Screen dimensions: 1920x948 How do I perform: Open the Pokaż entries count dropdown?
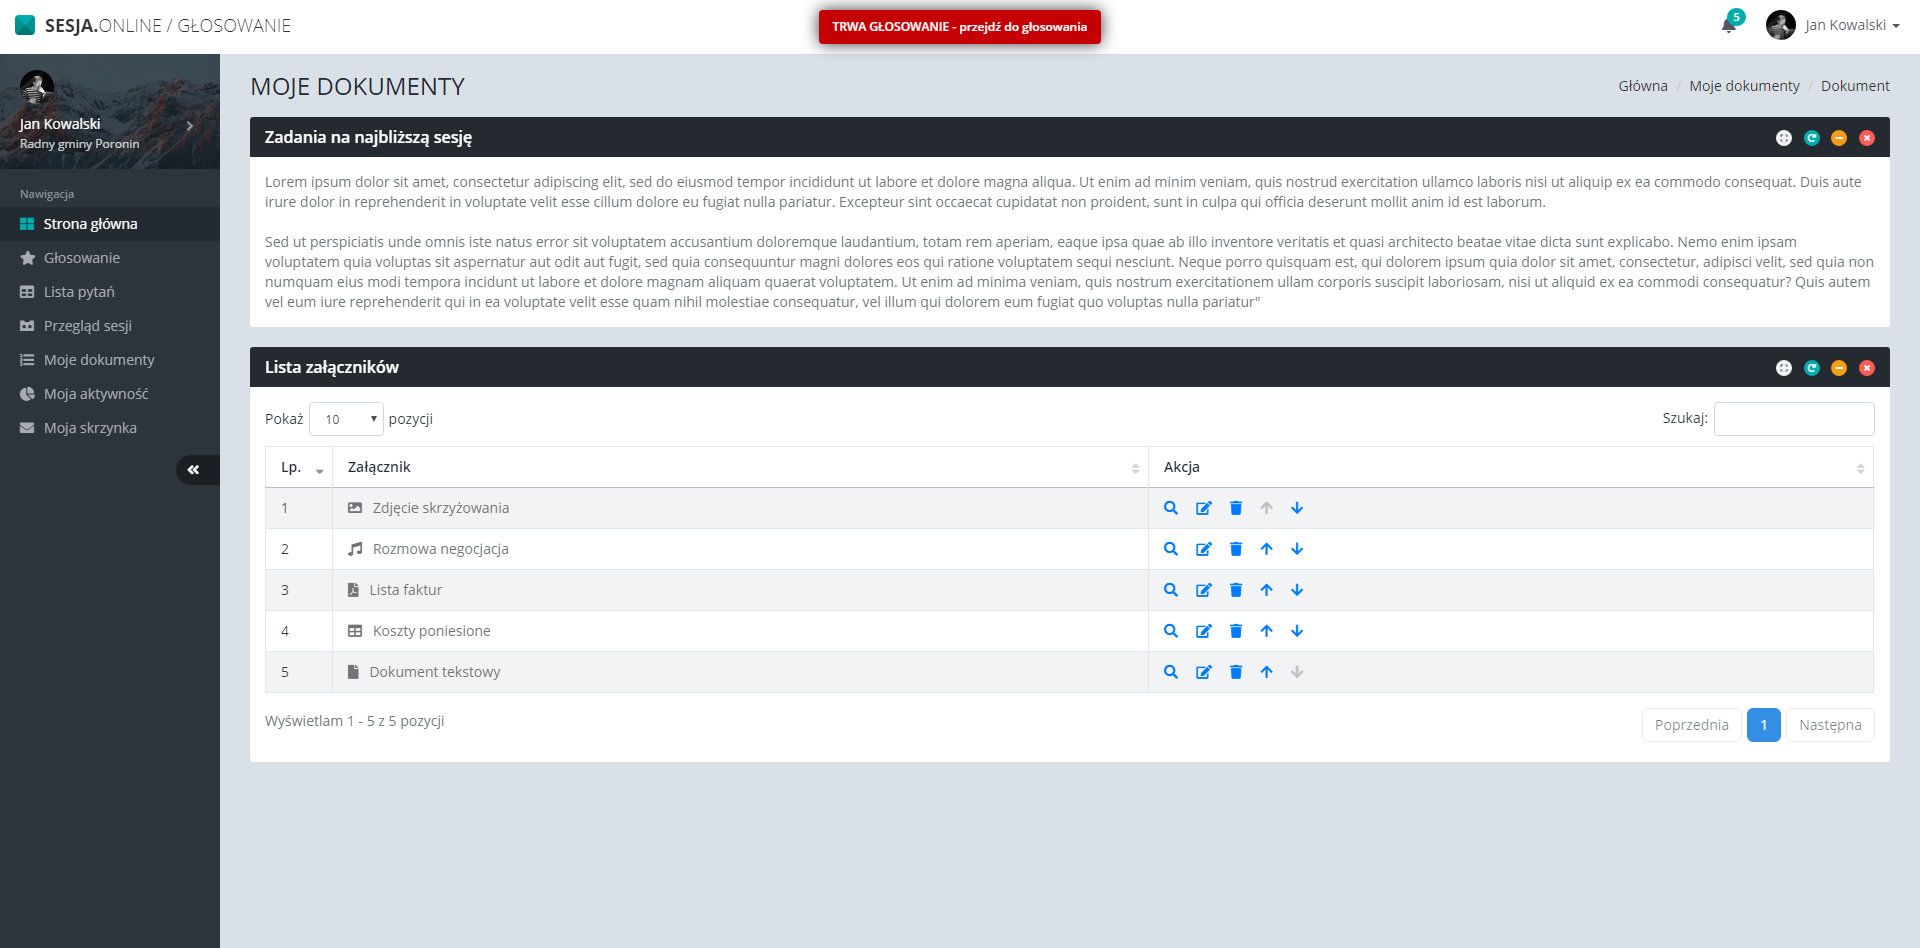coord(346,419)
